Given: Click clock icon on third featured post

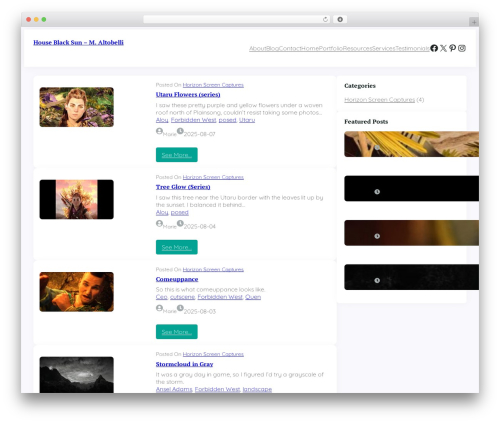Looking at the screenshot, I should (x=377, y=236).
